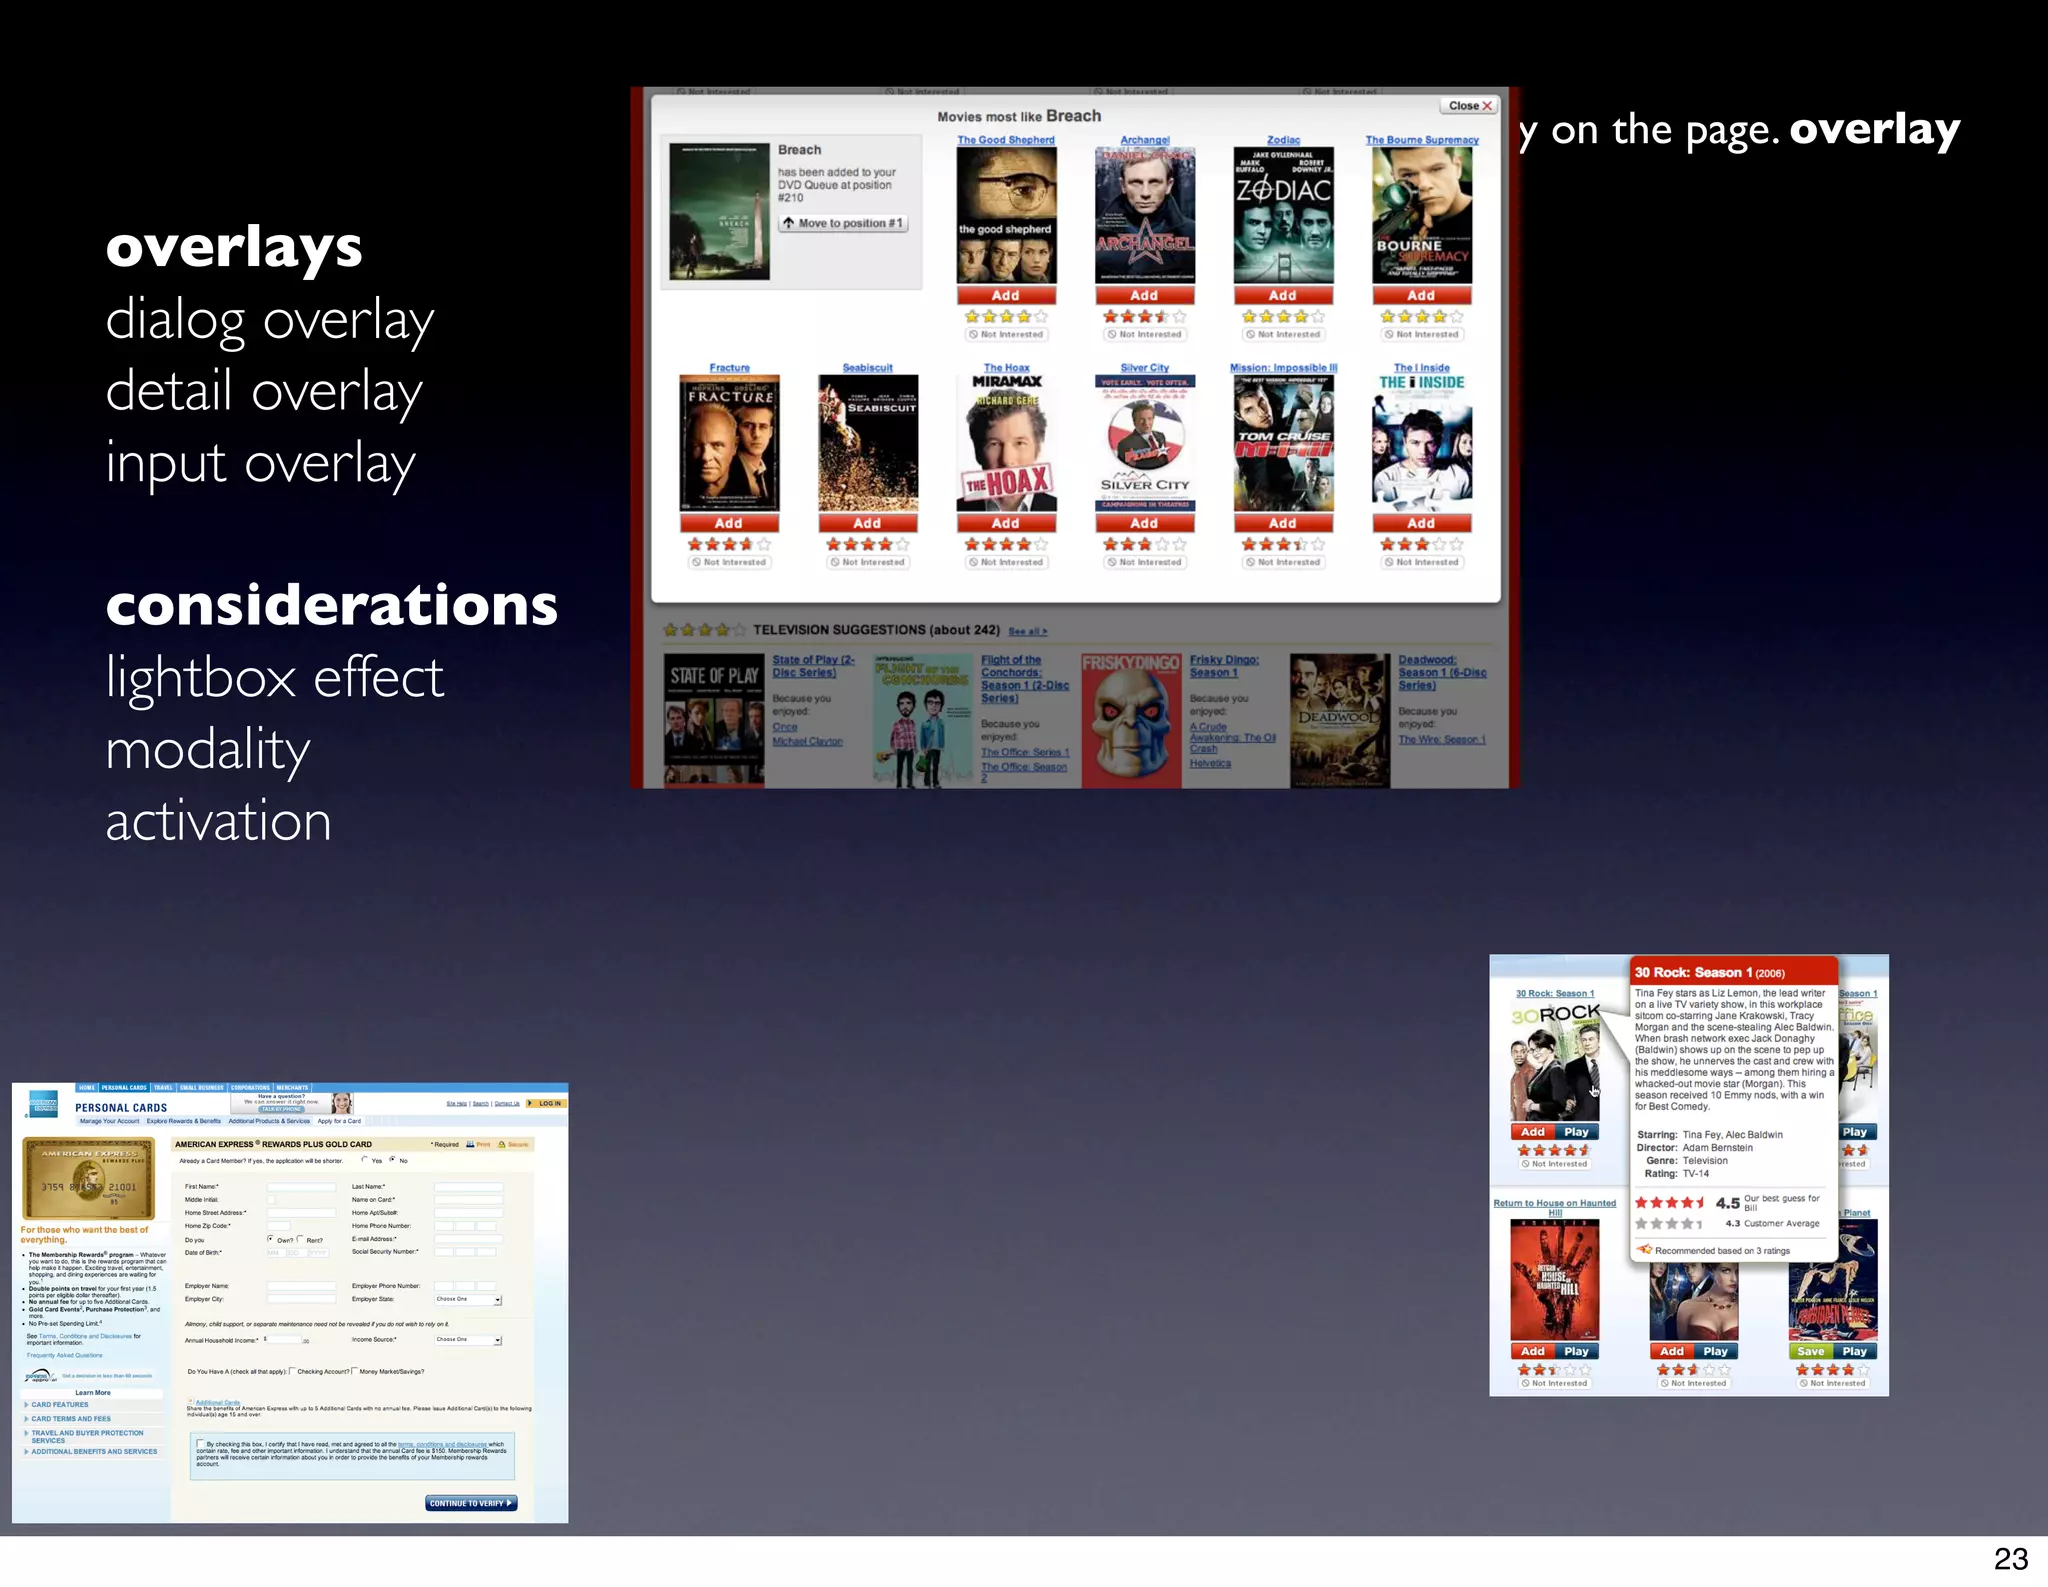Select Yes for already a Card Member

364,1160
